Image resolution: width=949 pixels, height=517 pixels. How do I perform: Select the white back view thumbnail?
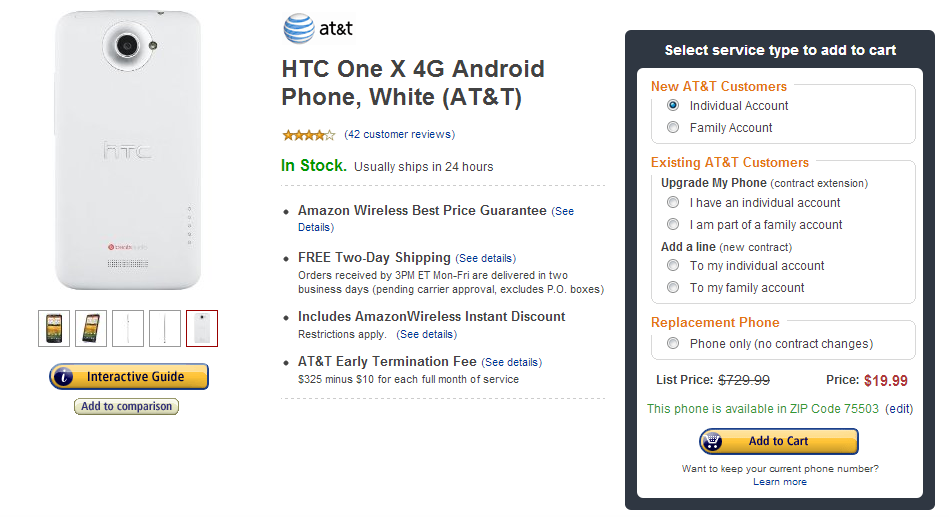coord(202,328)
